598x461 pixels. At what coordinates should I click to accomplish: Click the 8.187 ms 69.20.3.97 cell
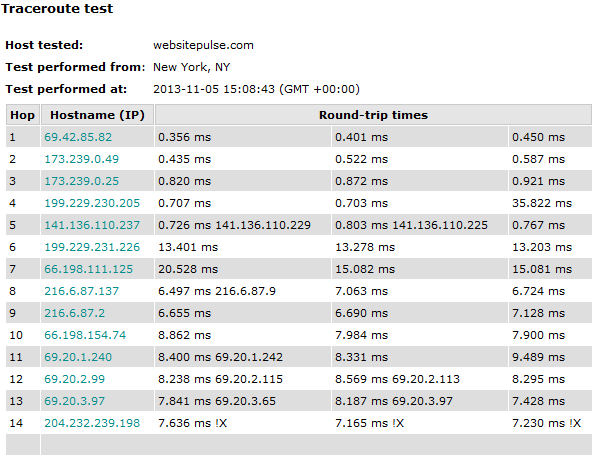coord(420,401)
